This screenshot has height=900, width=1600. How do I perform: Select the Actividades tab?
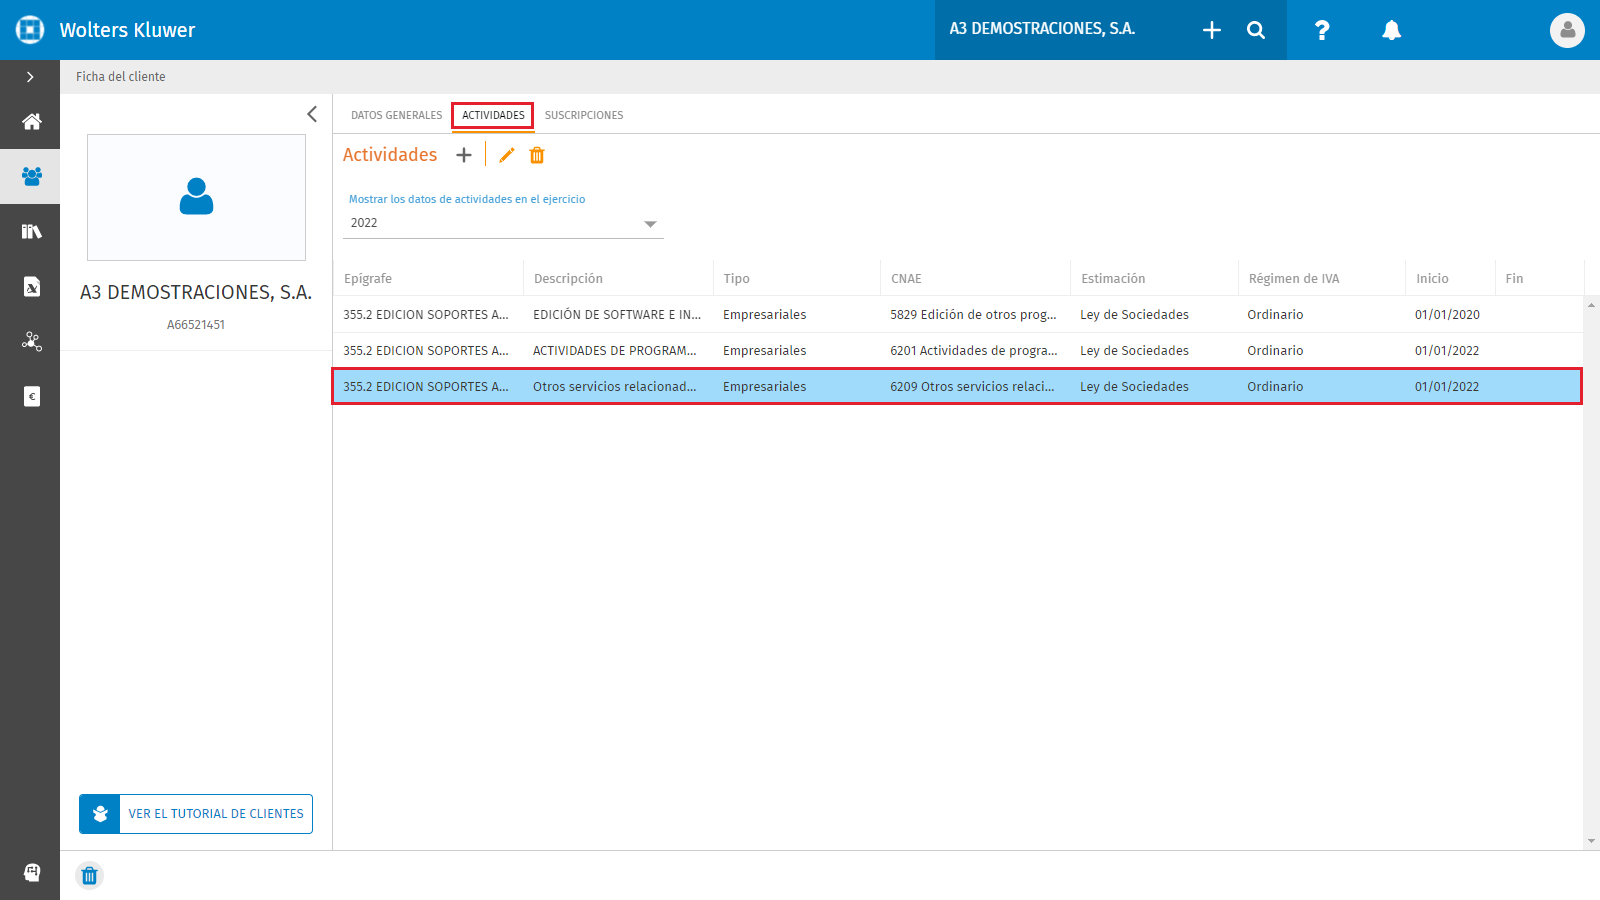(x=493, y=115)
